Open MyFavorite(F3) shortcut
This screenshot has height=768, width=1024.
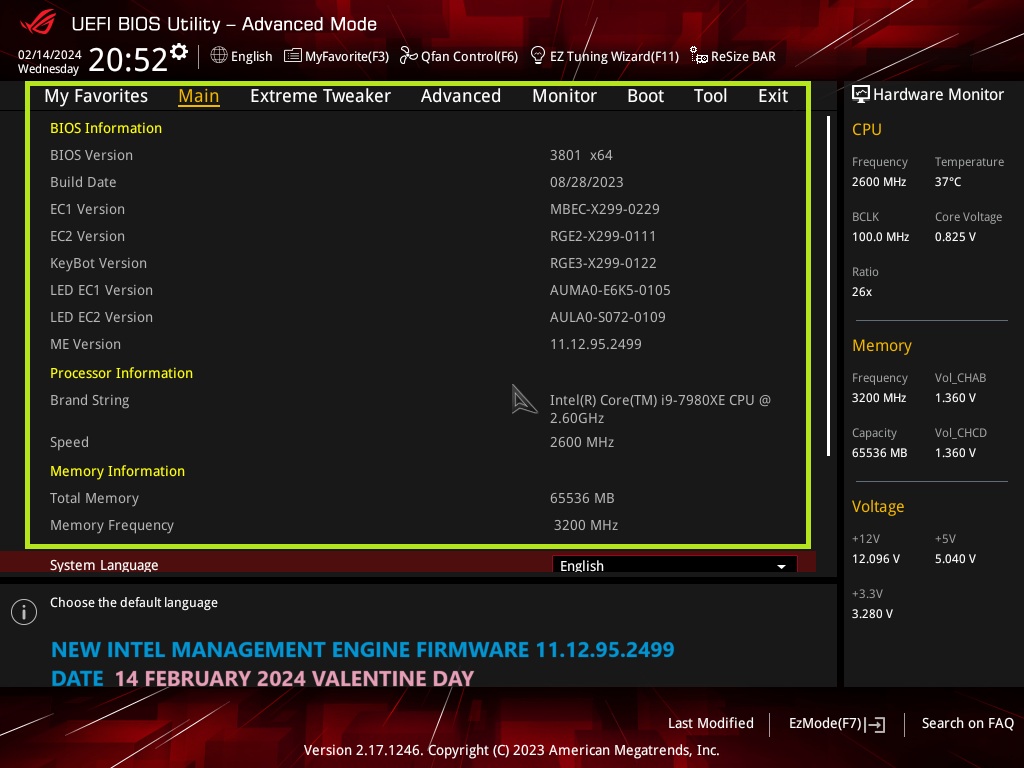pyautogui.click(x=337, y=56)
